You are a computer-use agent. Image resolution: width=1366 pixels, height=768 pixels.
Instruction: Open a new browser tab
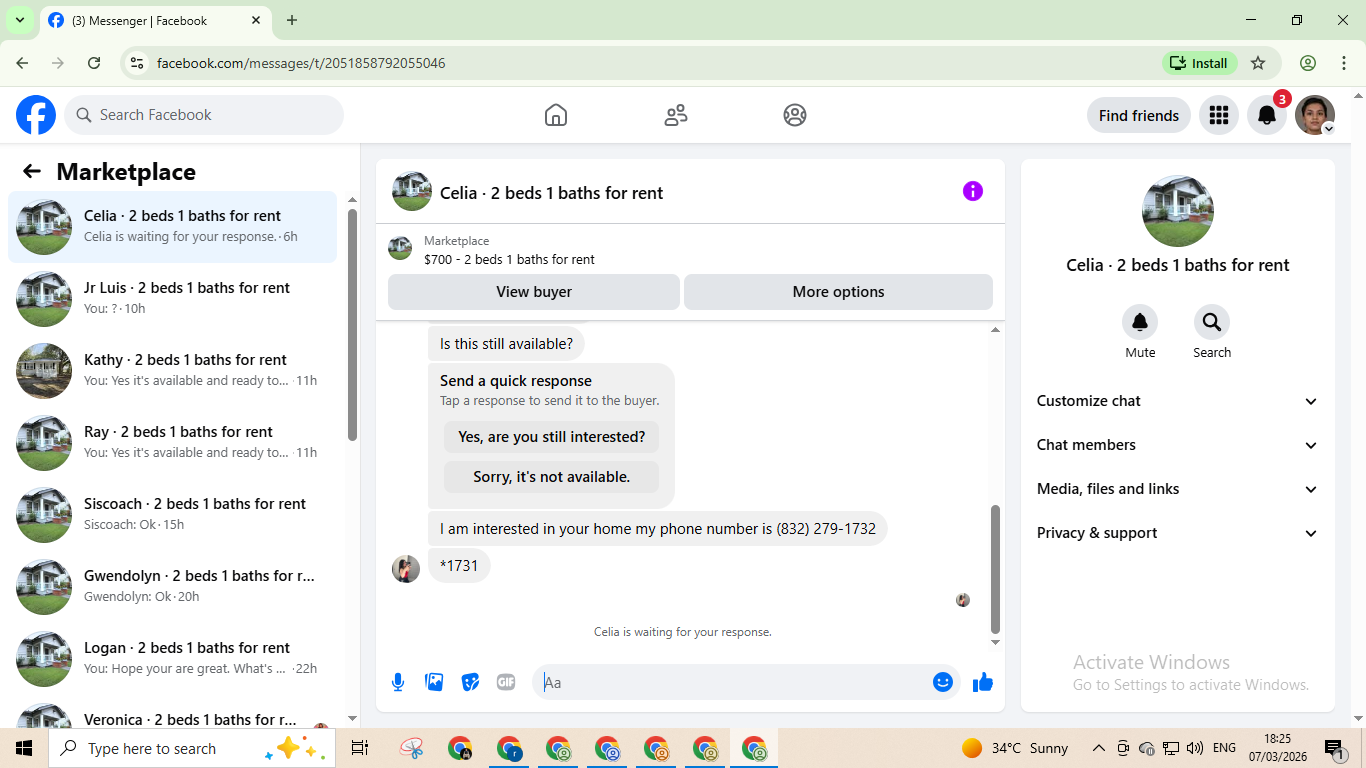coord(292,20)
